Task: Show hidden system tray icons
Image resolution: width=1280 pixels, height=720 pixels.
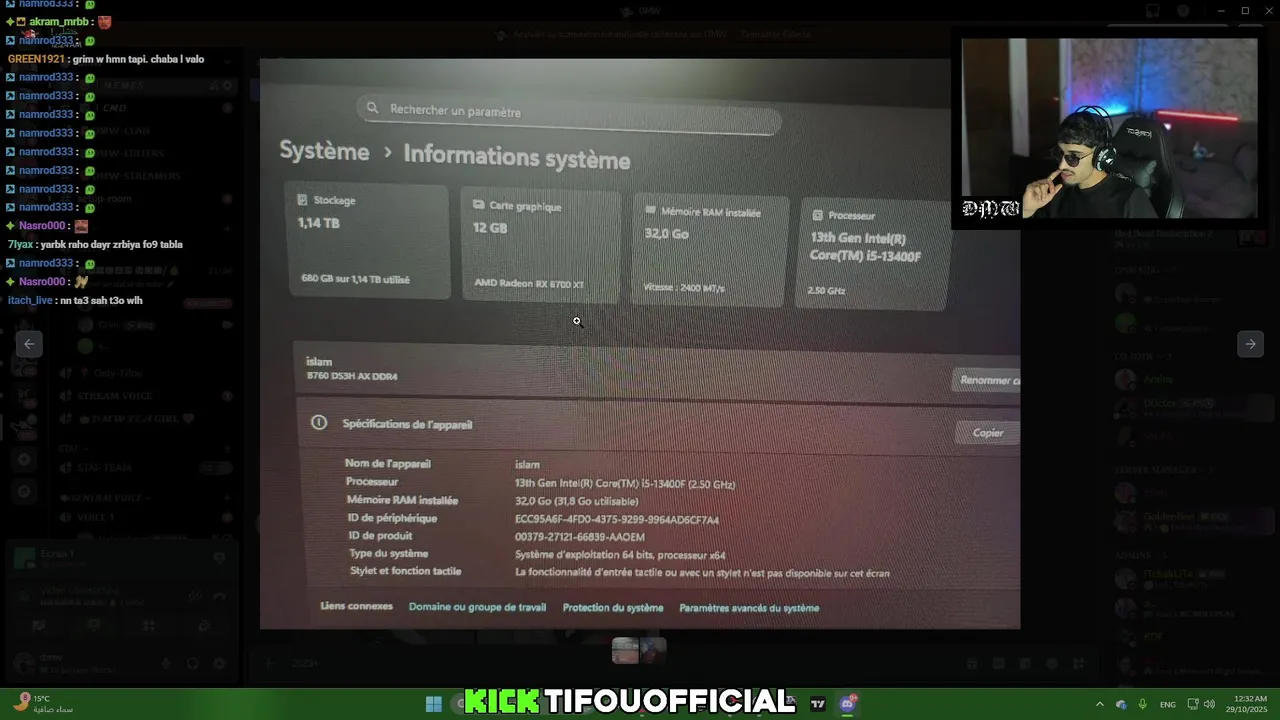Action: (x=1100, y=704)
